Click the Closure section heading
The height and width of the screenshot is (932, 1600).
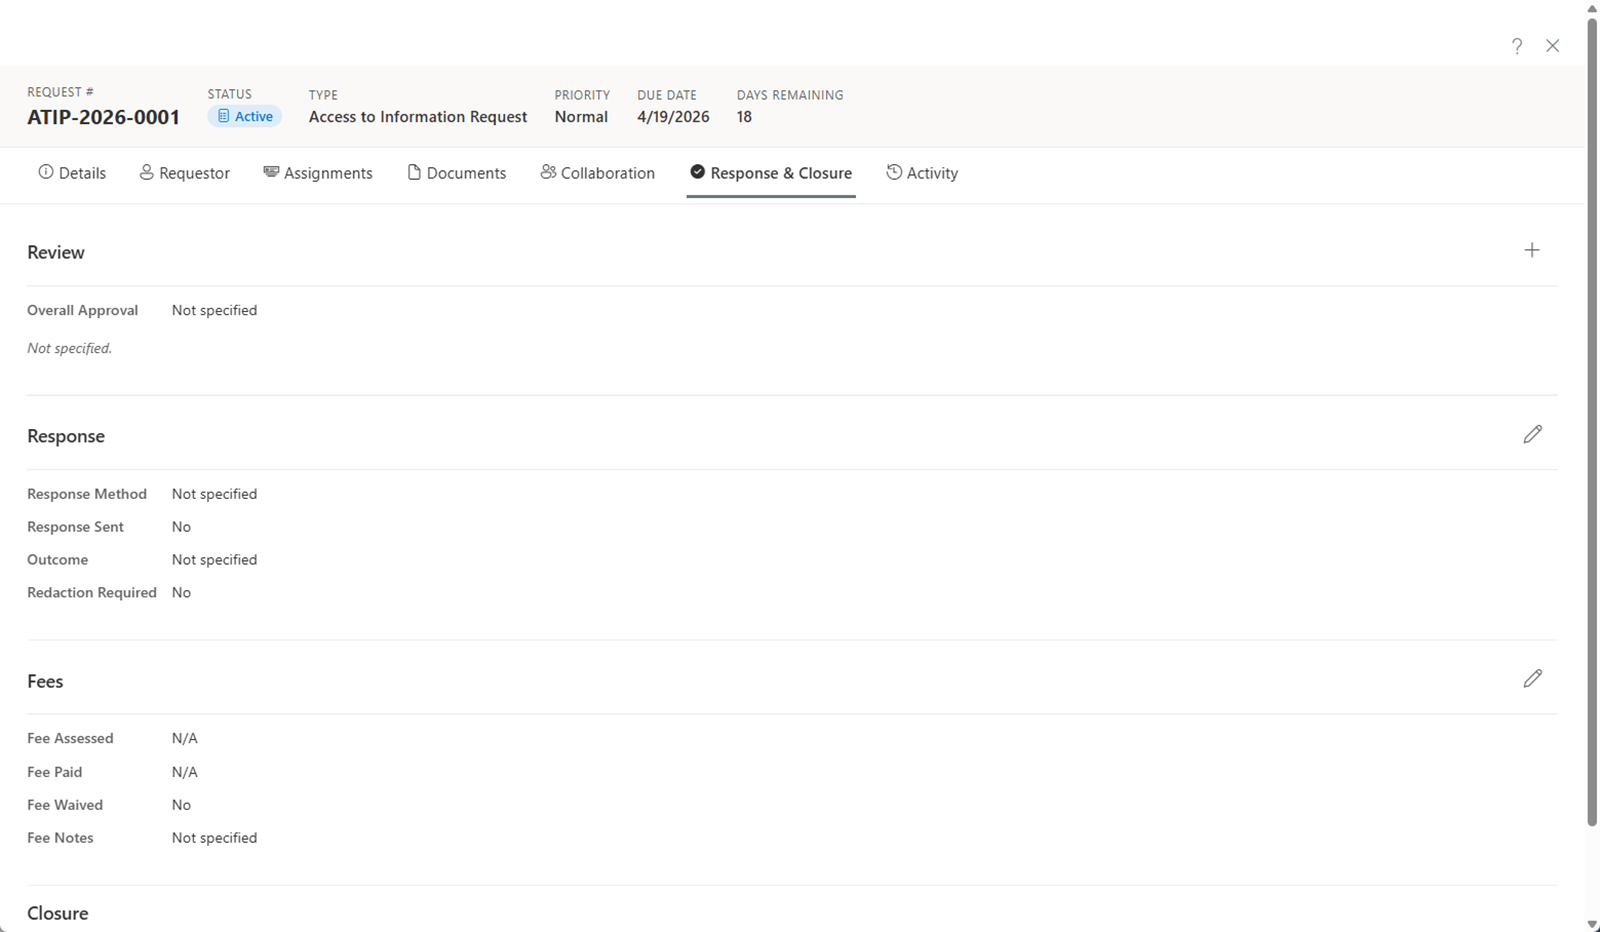[x=58, y=913]
